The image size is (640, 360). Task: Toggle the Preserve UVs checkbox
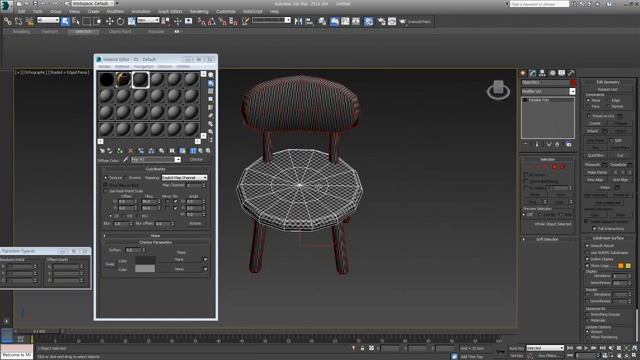(589, 116)
